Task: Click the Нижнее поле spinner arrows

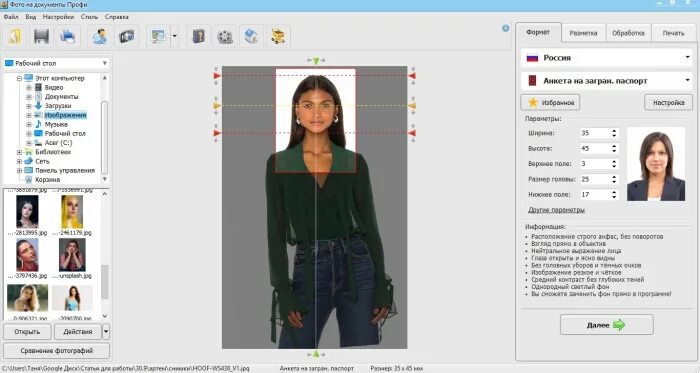Action: (614, 195)
